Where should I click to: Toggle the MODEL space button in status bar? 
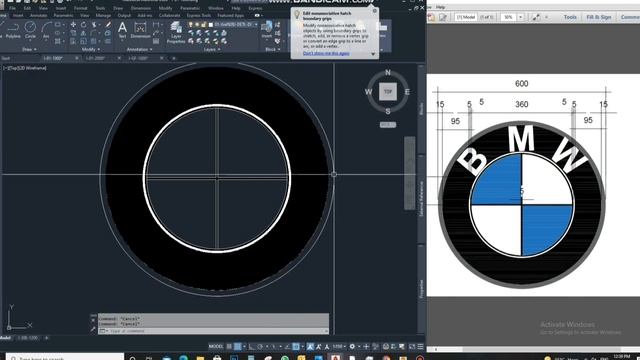(216, 347)
